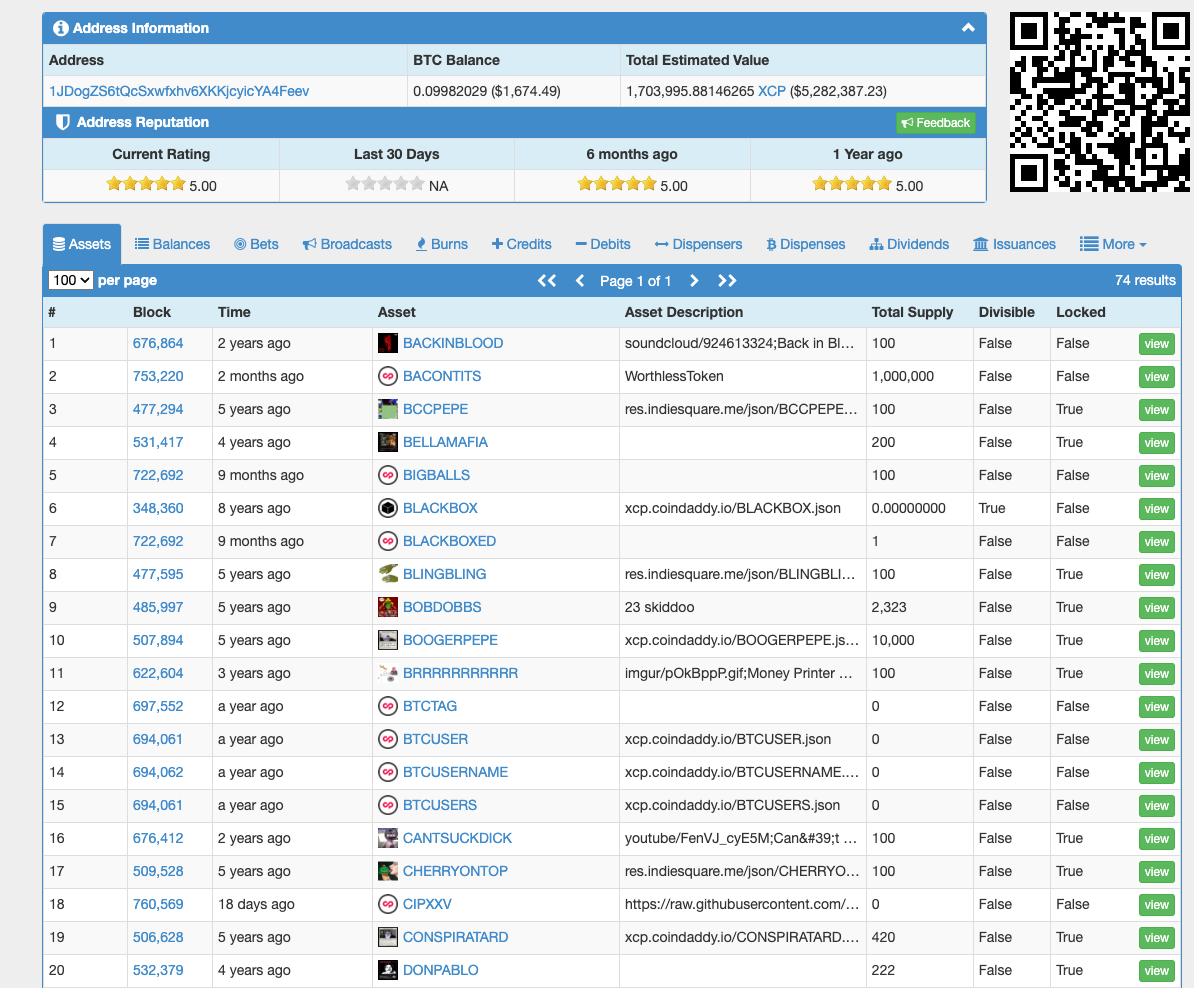This screenshot has width=1194, height=988.
Task: Click the 6 months ago star rating
Action: [617, 184]
